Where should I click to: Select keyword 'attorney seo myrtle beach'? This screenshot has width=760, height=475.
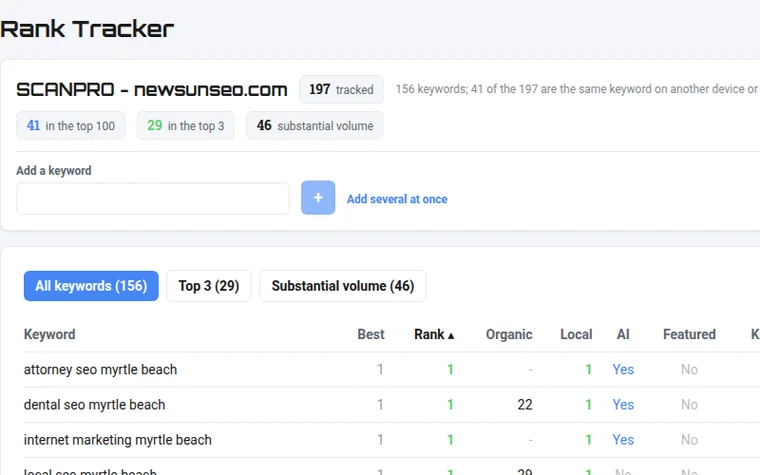tap(100, 369)
